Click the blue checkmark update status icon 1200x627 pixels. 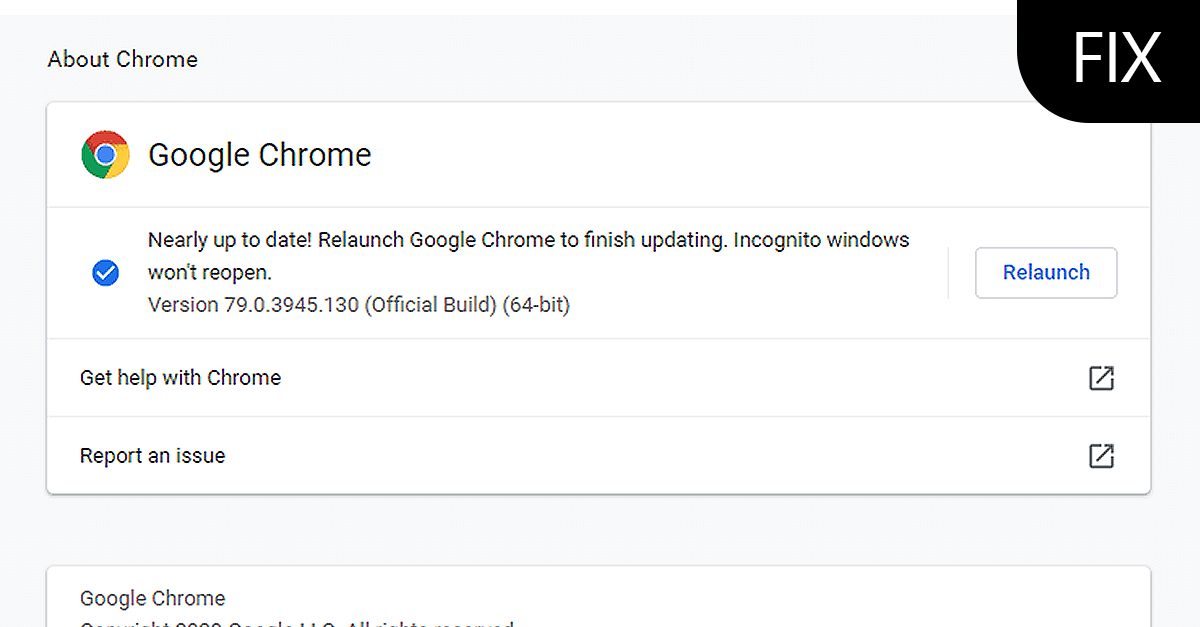[105, 272]
